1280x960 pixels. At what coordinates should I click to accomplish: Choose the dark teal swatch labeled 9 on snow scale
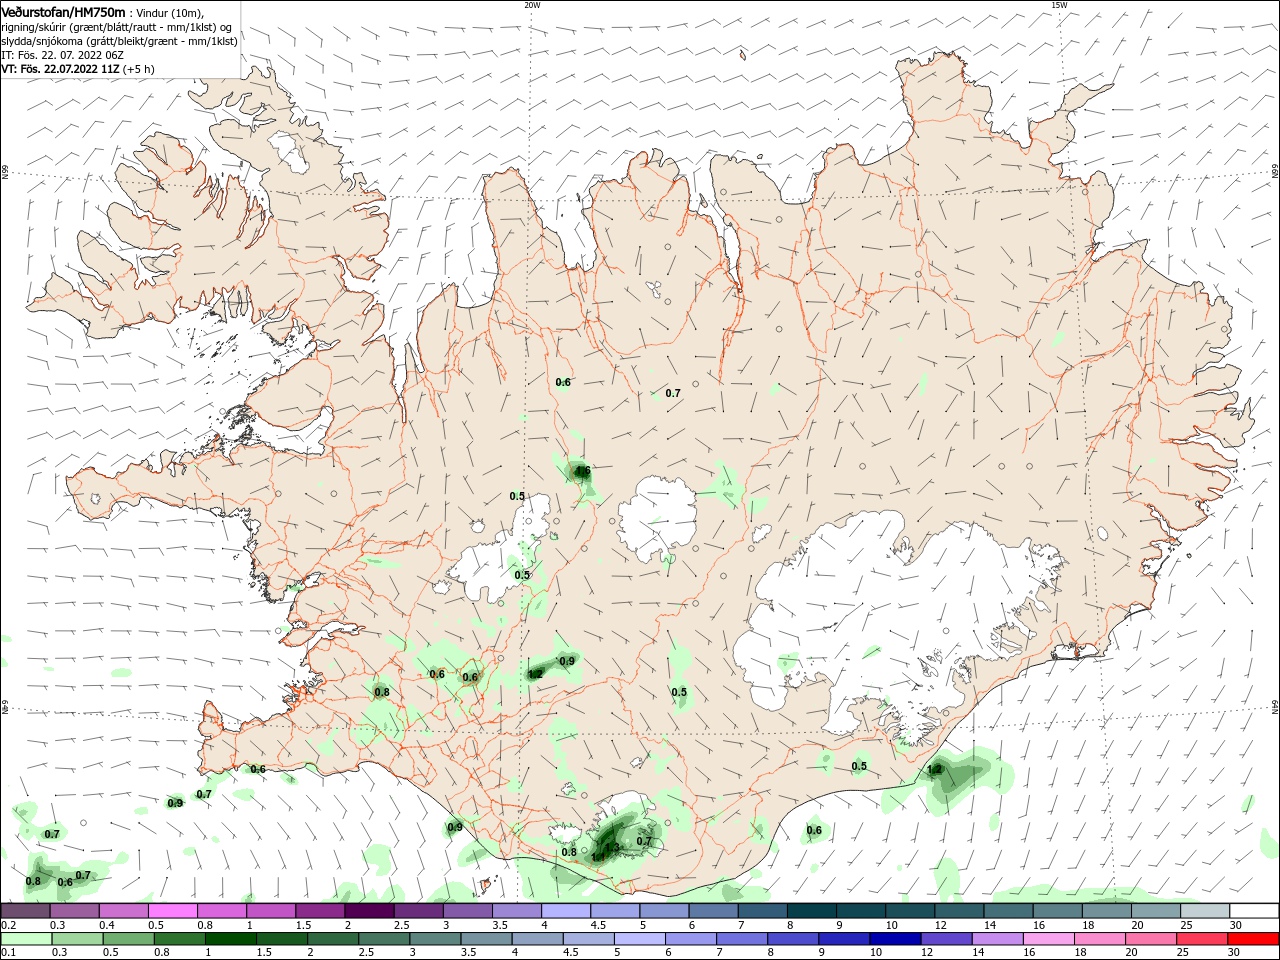tap(862, 911)
